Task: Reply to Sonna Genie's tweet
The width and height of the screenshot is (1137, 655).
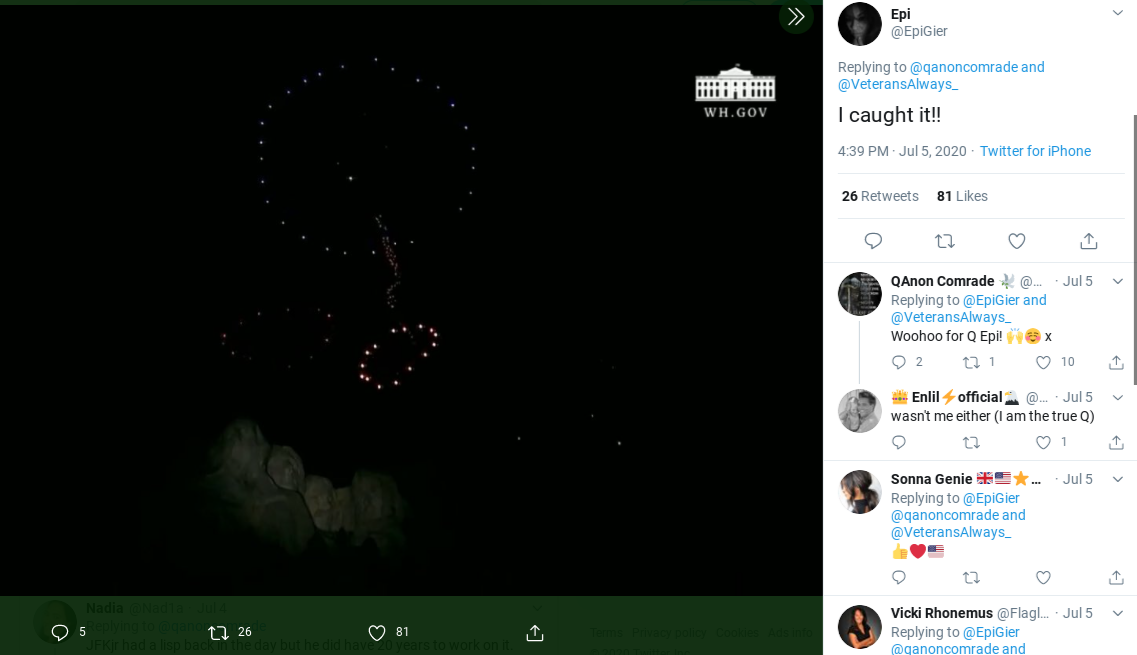Action: [x=898, y=577]
